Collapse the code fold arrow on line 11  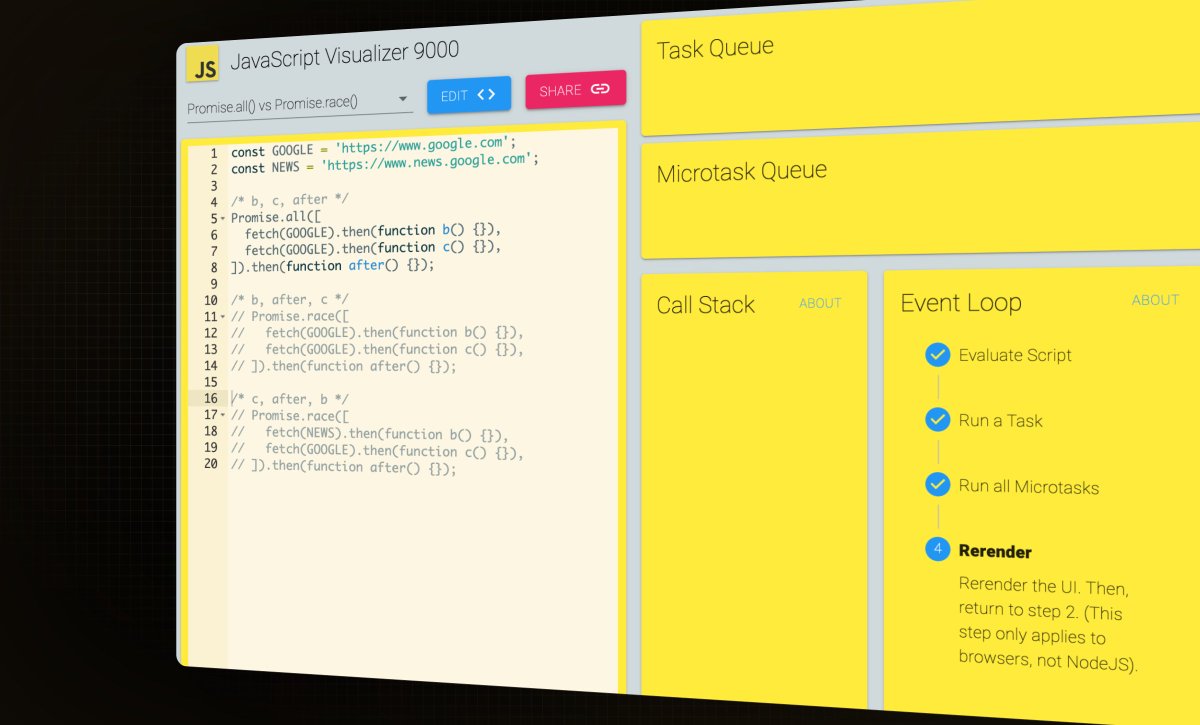[x=223, y=316]
